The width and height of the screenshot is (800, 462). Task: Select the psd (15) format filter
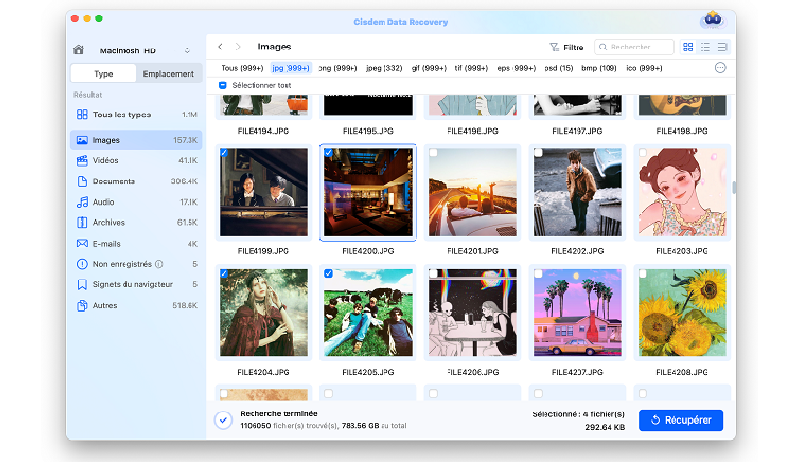click(560, 68)
